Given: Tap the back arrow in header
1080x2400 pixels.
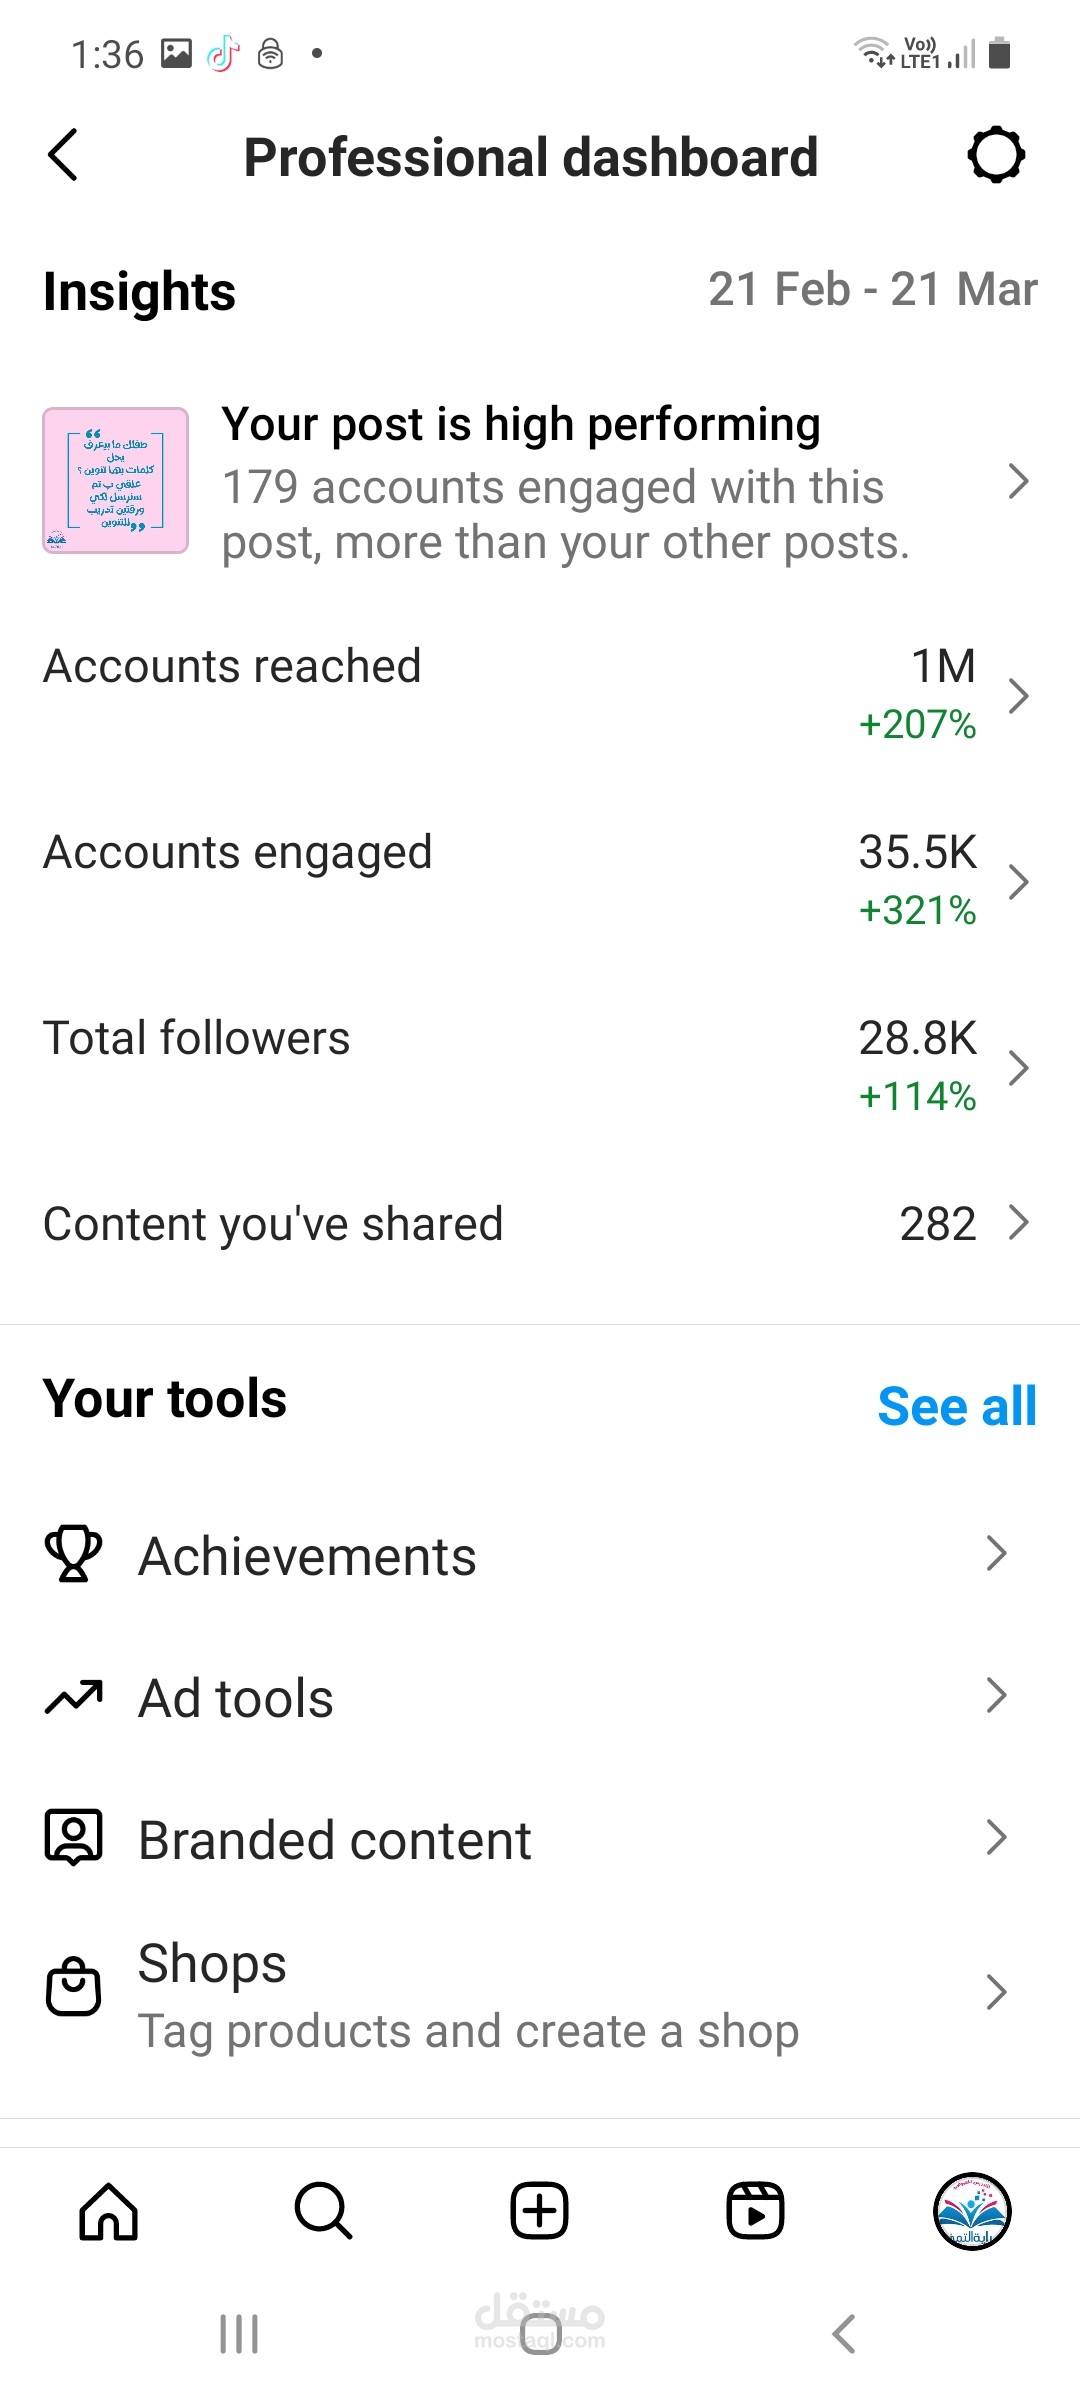Looking at the screenshot, I should pos(63,156).
